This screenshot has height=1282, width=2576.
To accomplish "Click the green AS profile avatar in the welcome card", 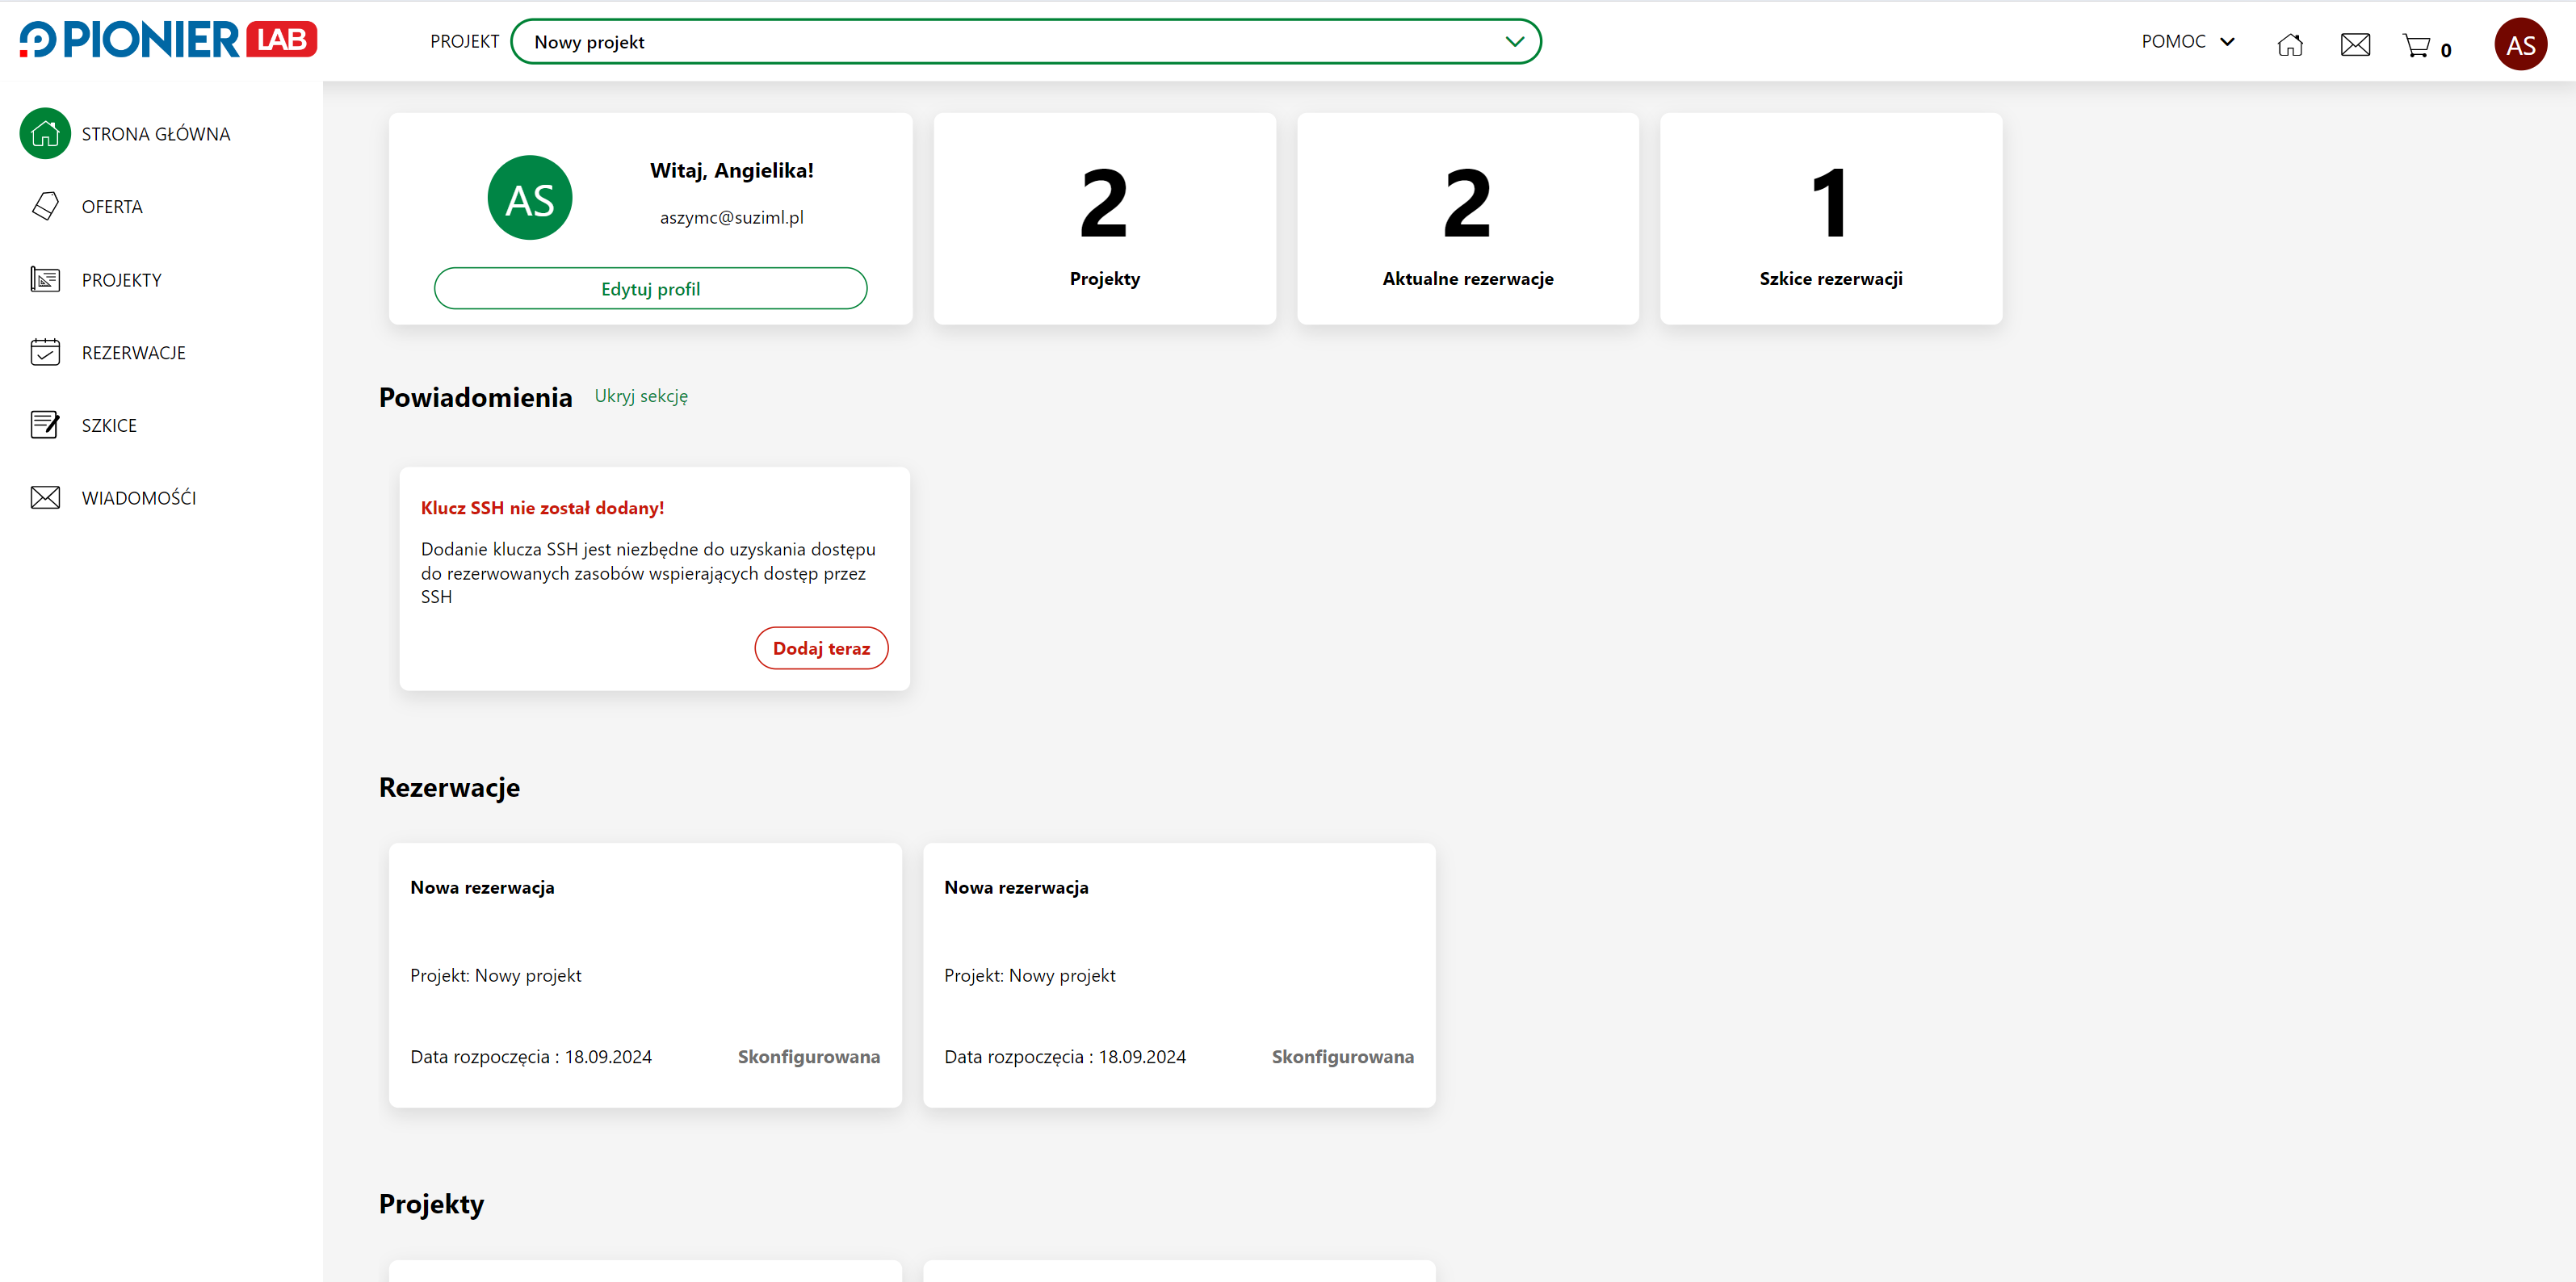I will tap(530, 198).
